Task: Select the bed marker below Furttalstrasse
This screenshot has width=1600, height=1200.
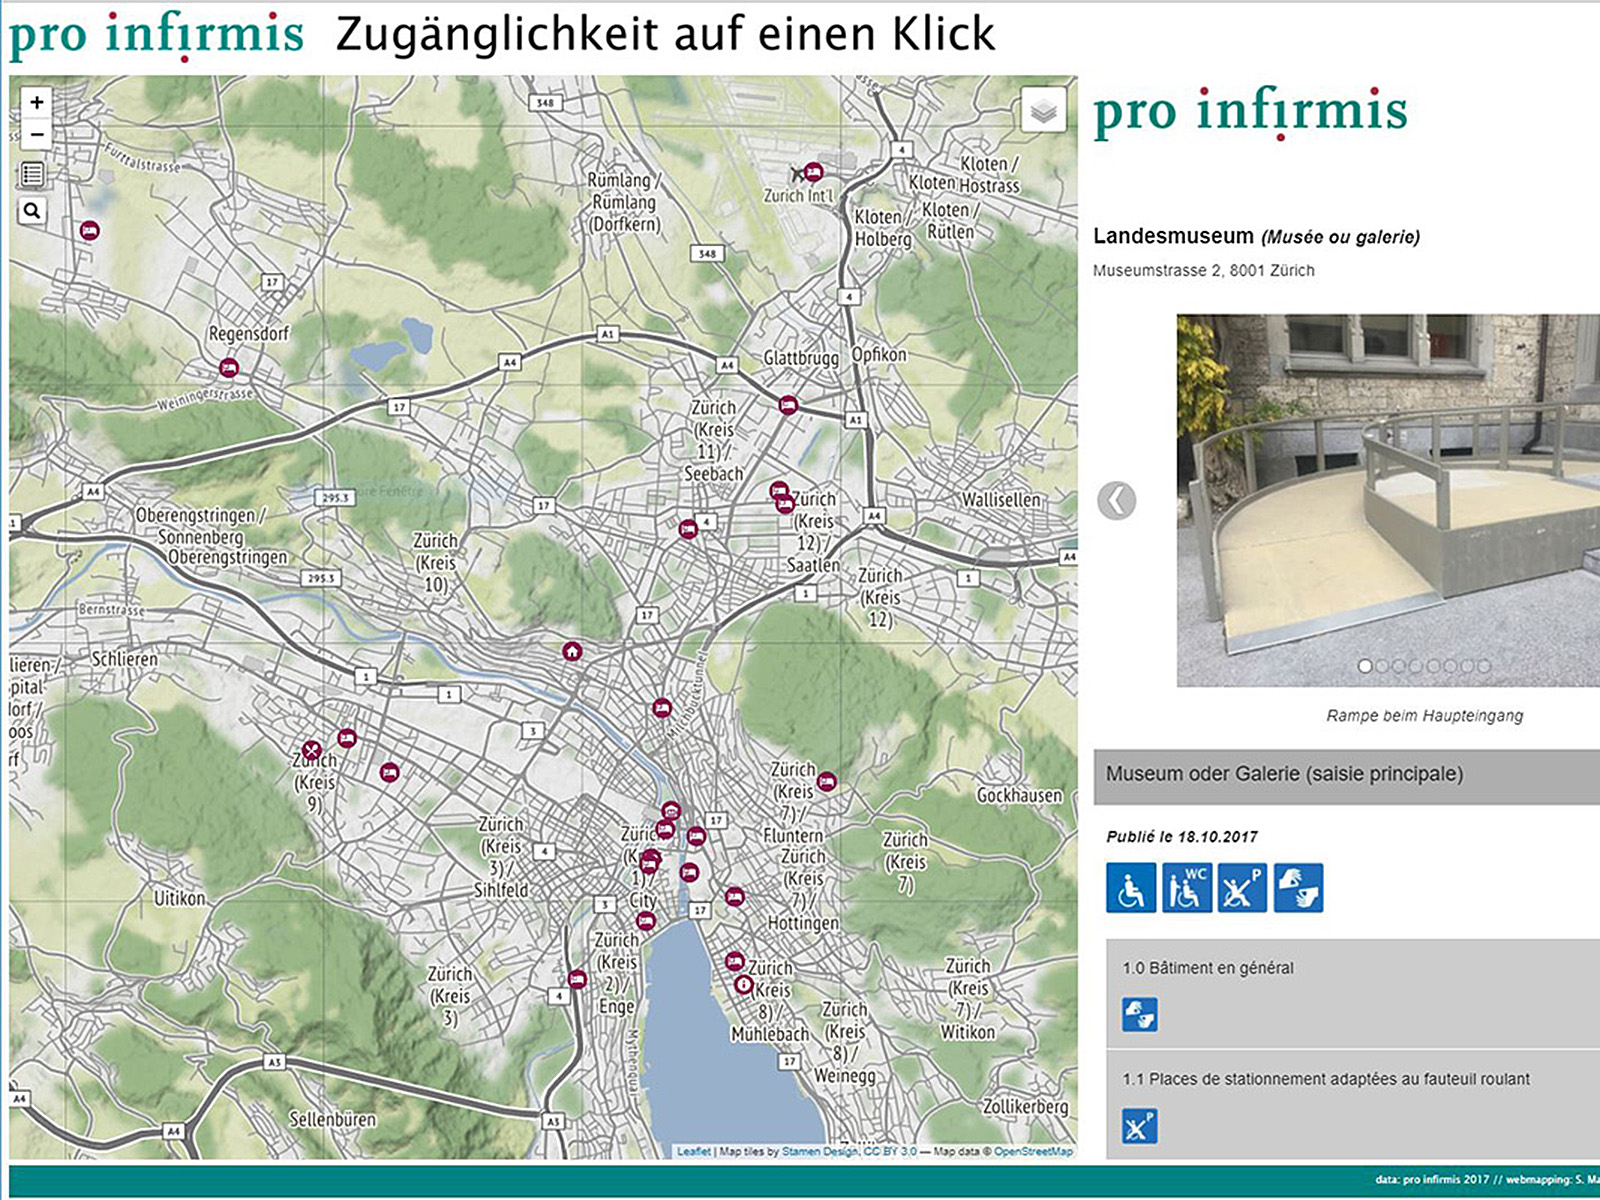Action: [90, 231]
